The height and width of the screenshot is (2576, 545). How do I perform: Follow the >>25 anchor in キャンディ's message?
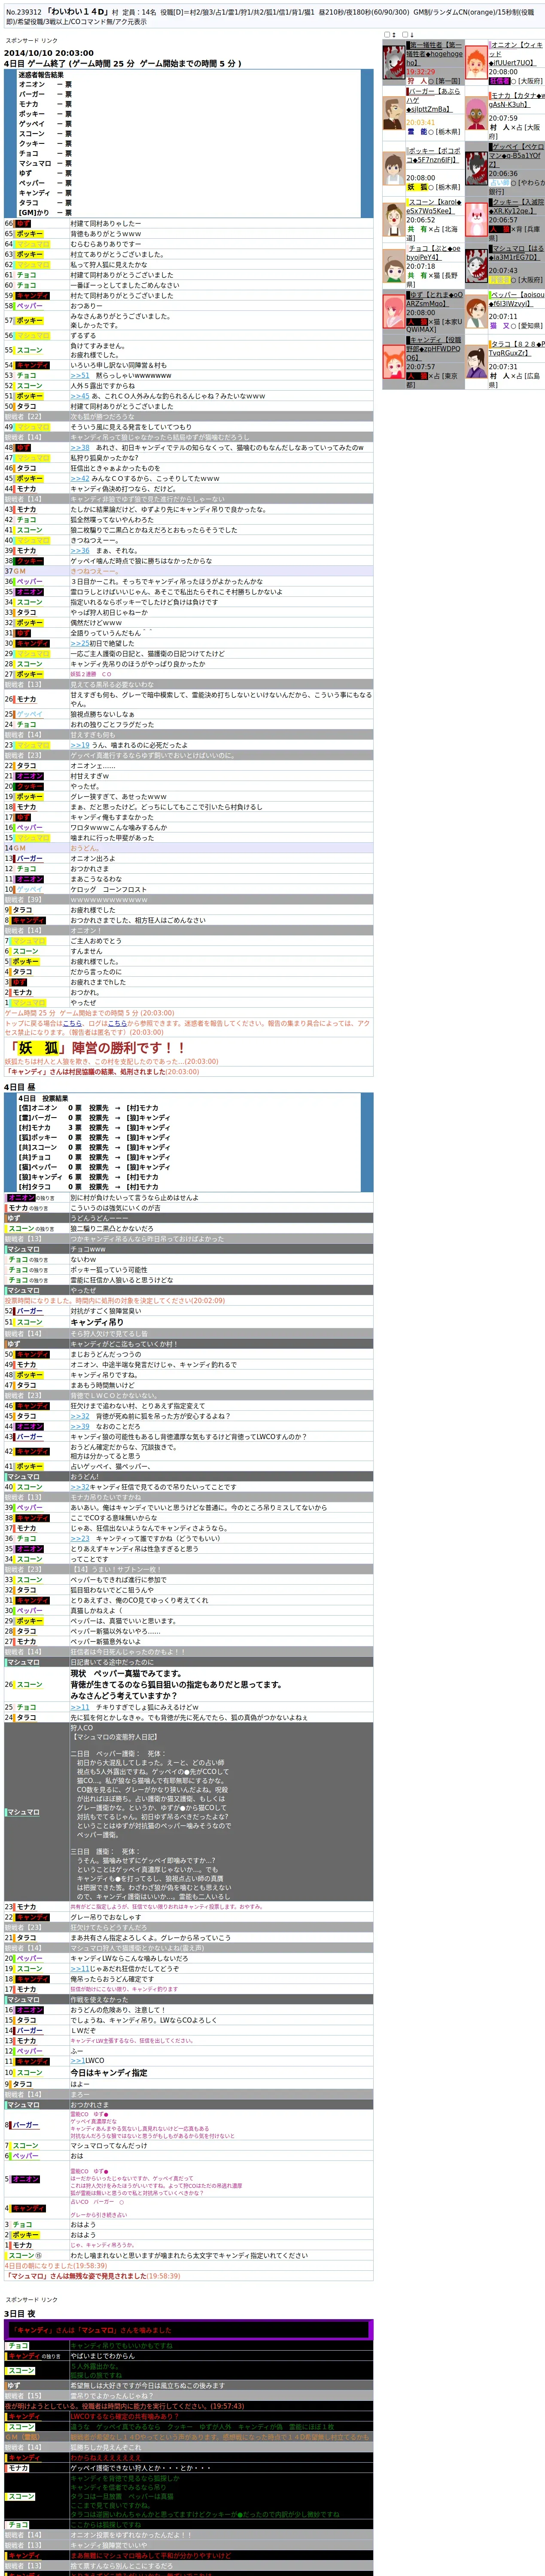(80, 644)
